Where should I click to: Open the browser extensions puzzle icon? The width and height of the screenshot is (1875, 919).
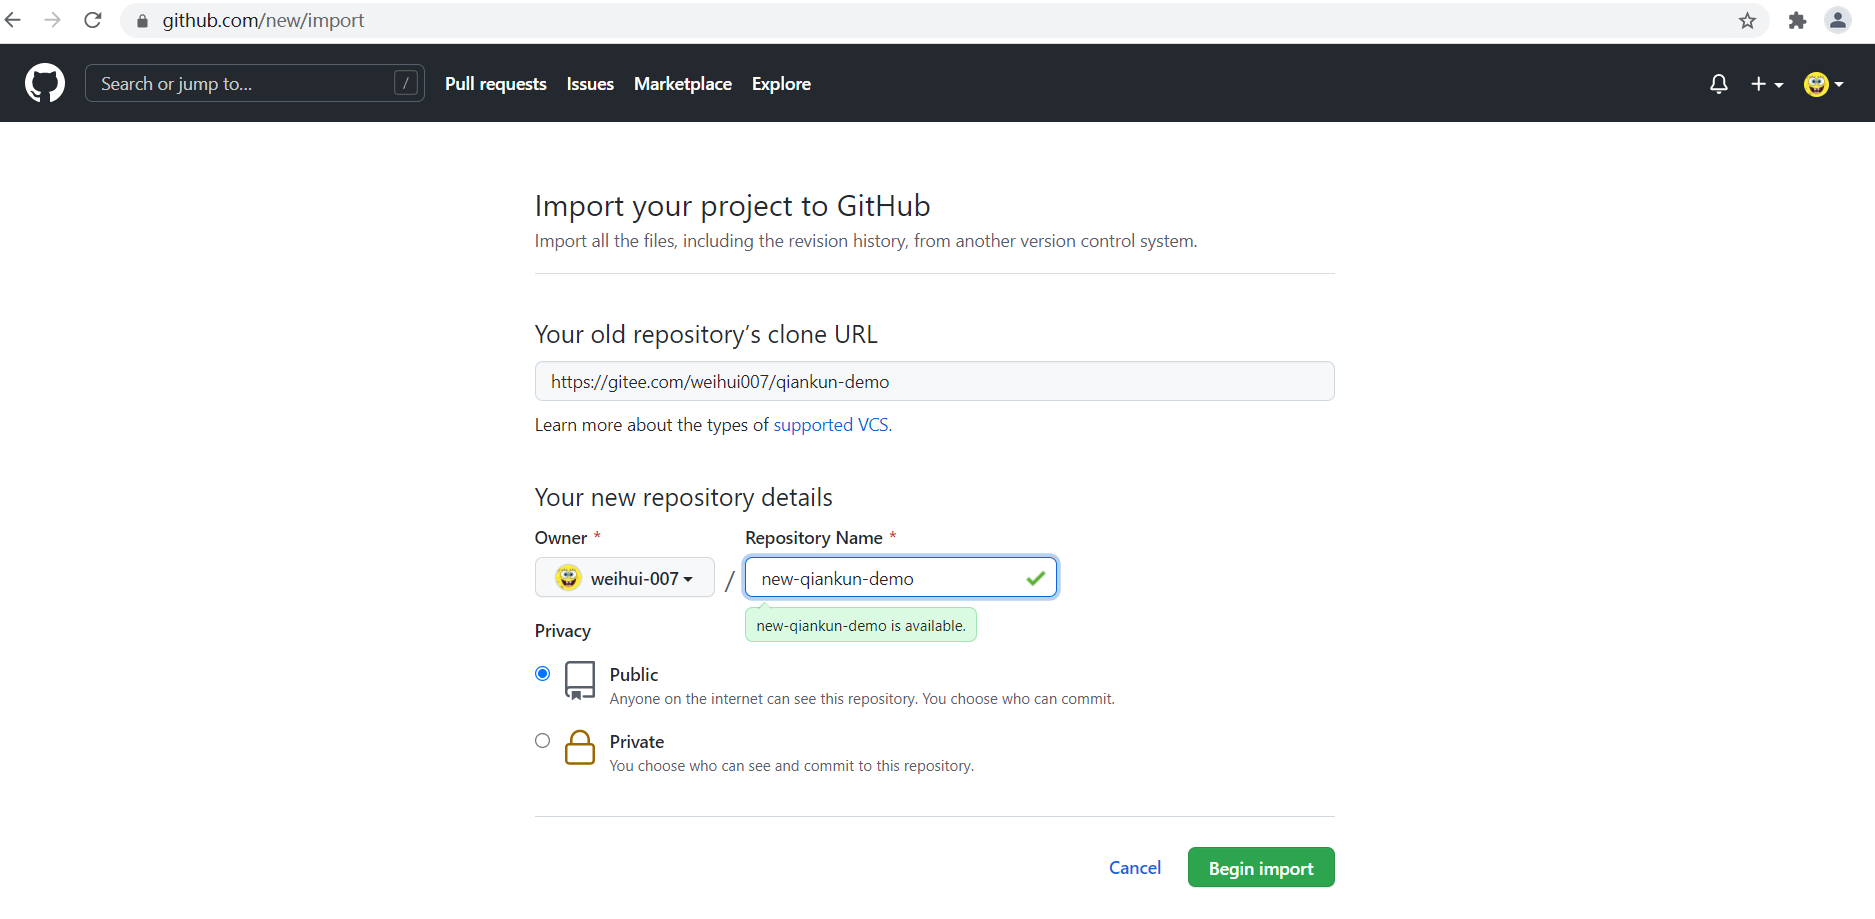pyautogui.click(x=1797, y=20)
